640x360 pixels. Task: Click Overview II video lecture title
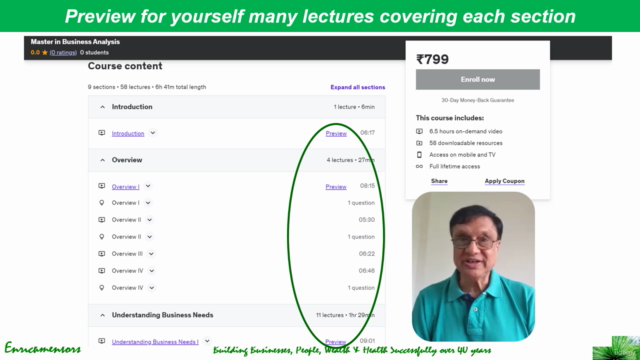pyautogui.click(x=127, y=220)
